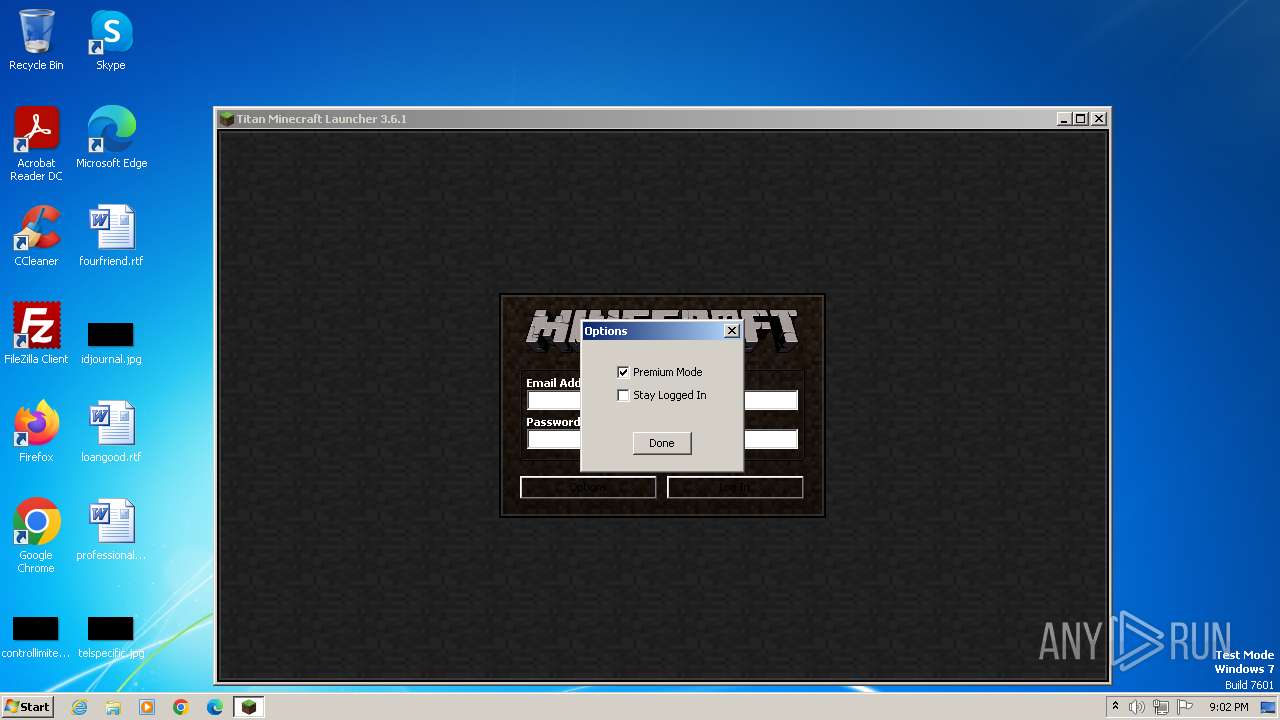
Task: Enable the Stay Logged In checkbox
Action: [623, 395]
